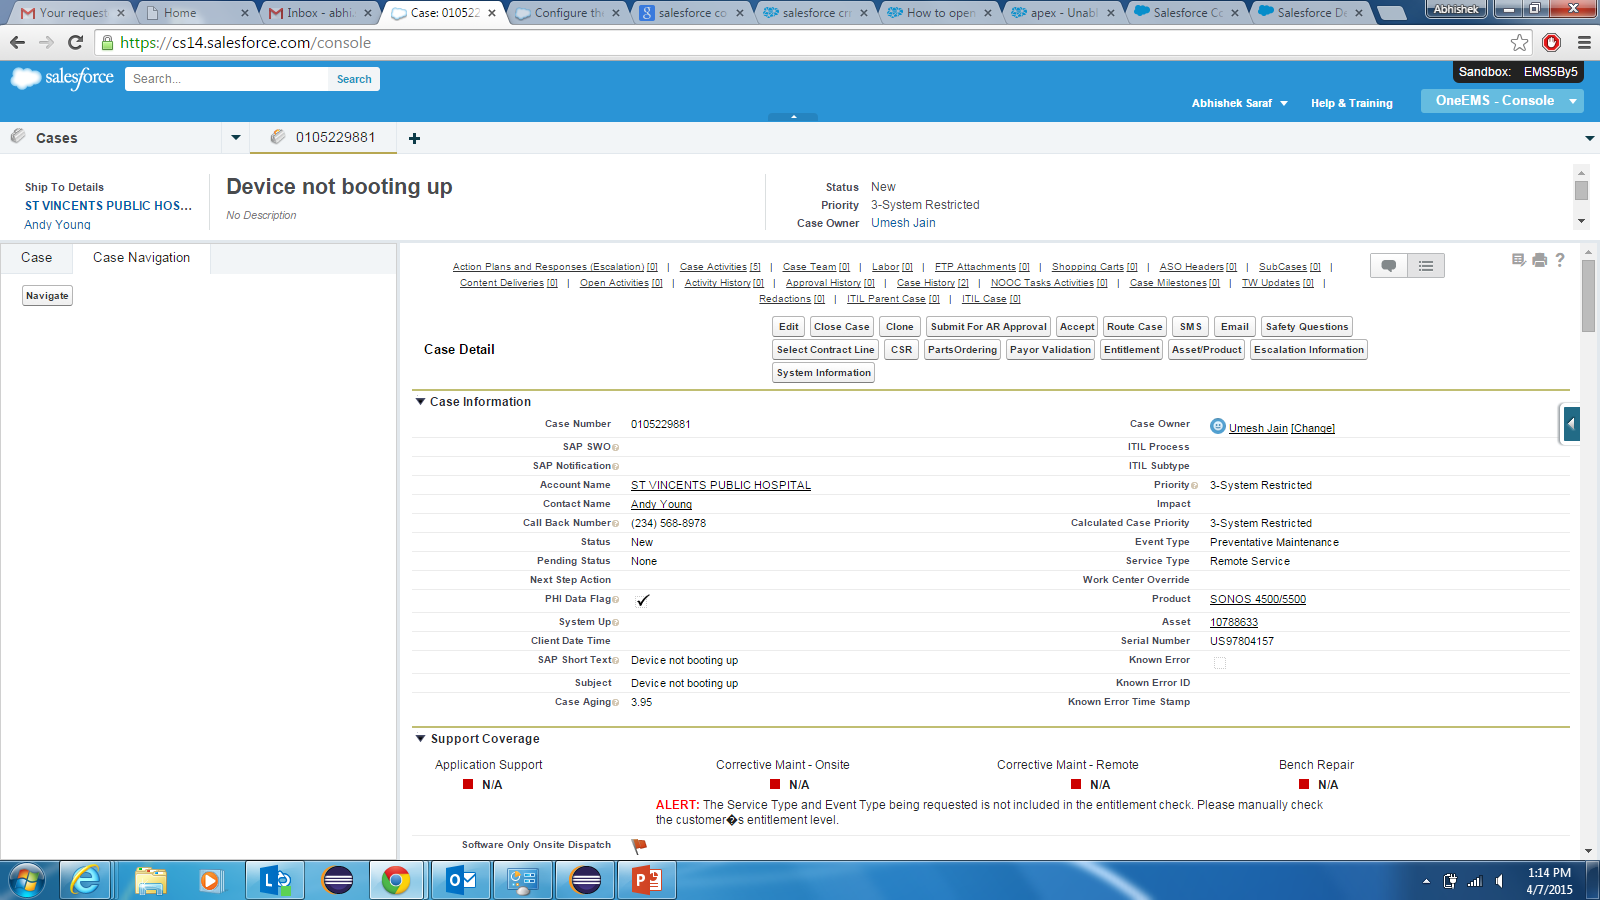Open help for this page question mark
The image size is (1600, 900).
click(x=1560, y=260)
